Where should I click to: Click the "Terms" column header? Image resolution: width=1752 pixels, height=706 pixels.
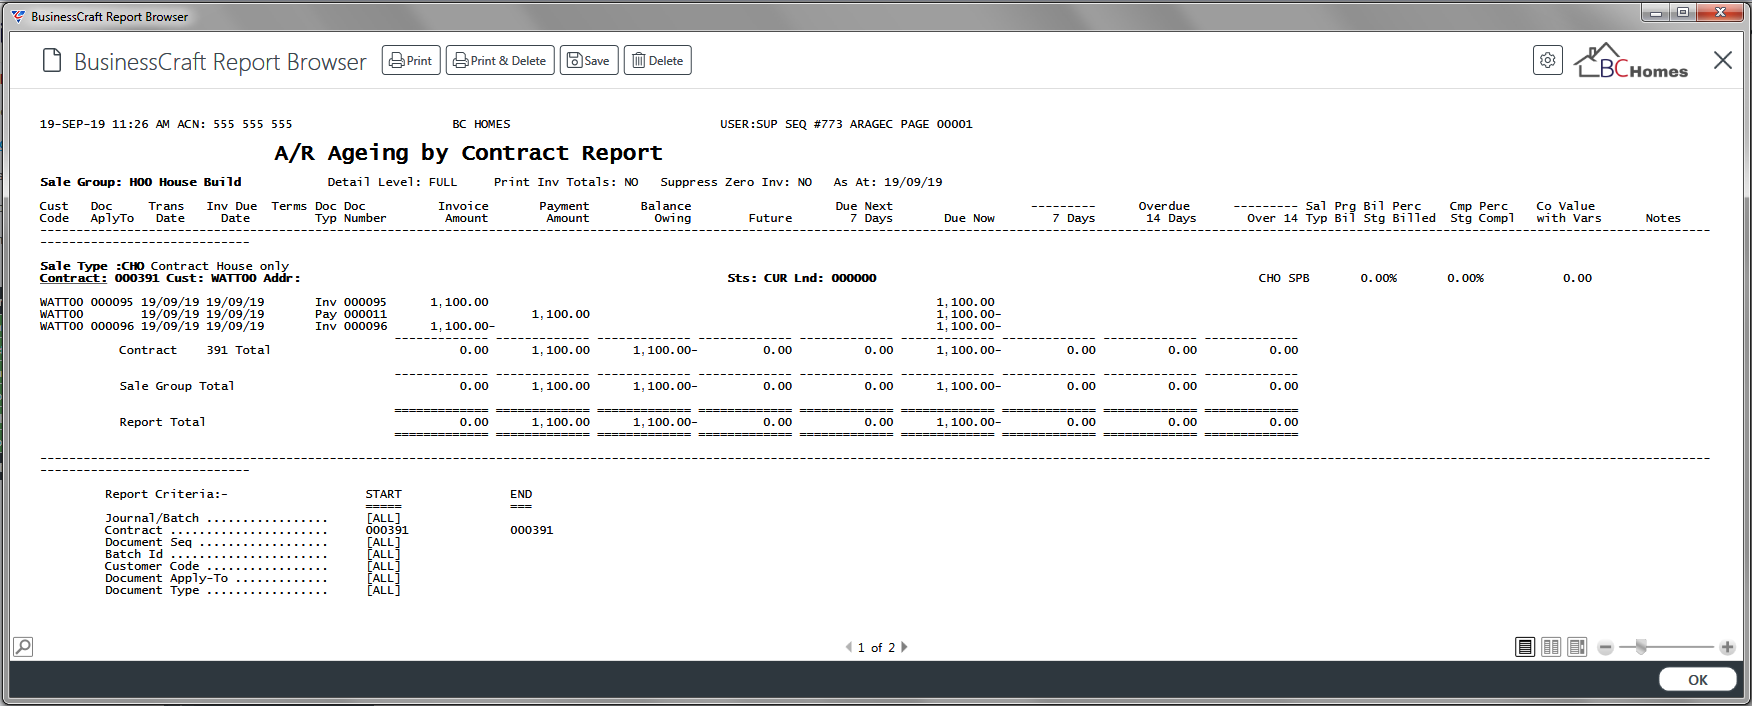point(289,206)
